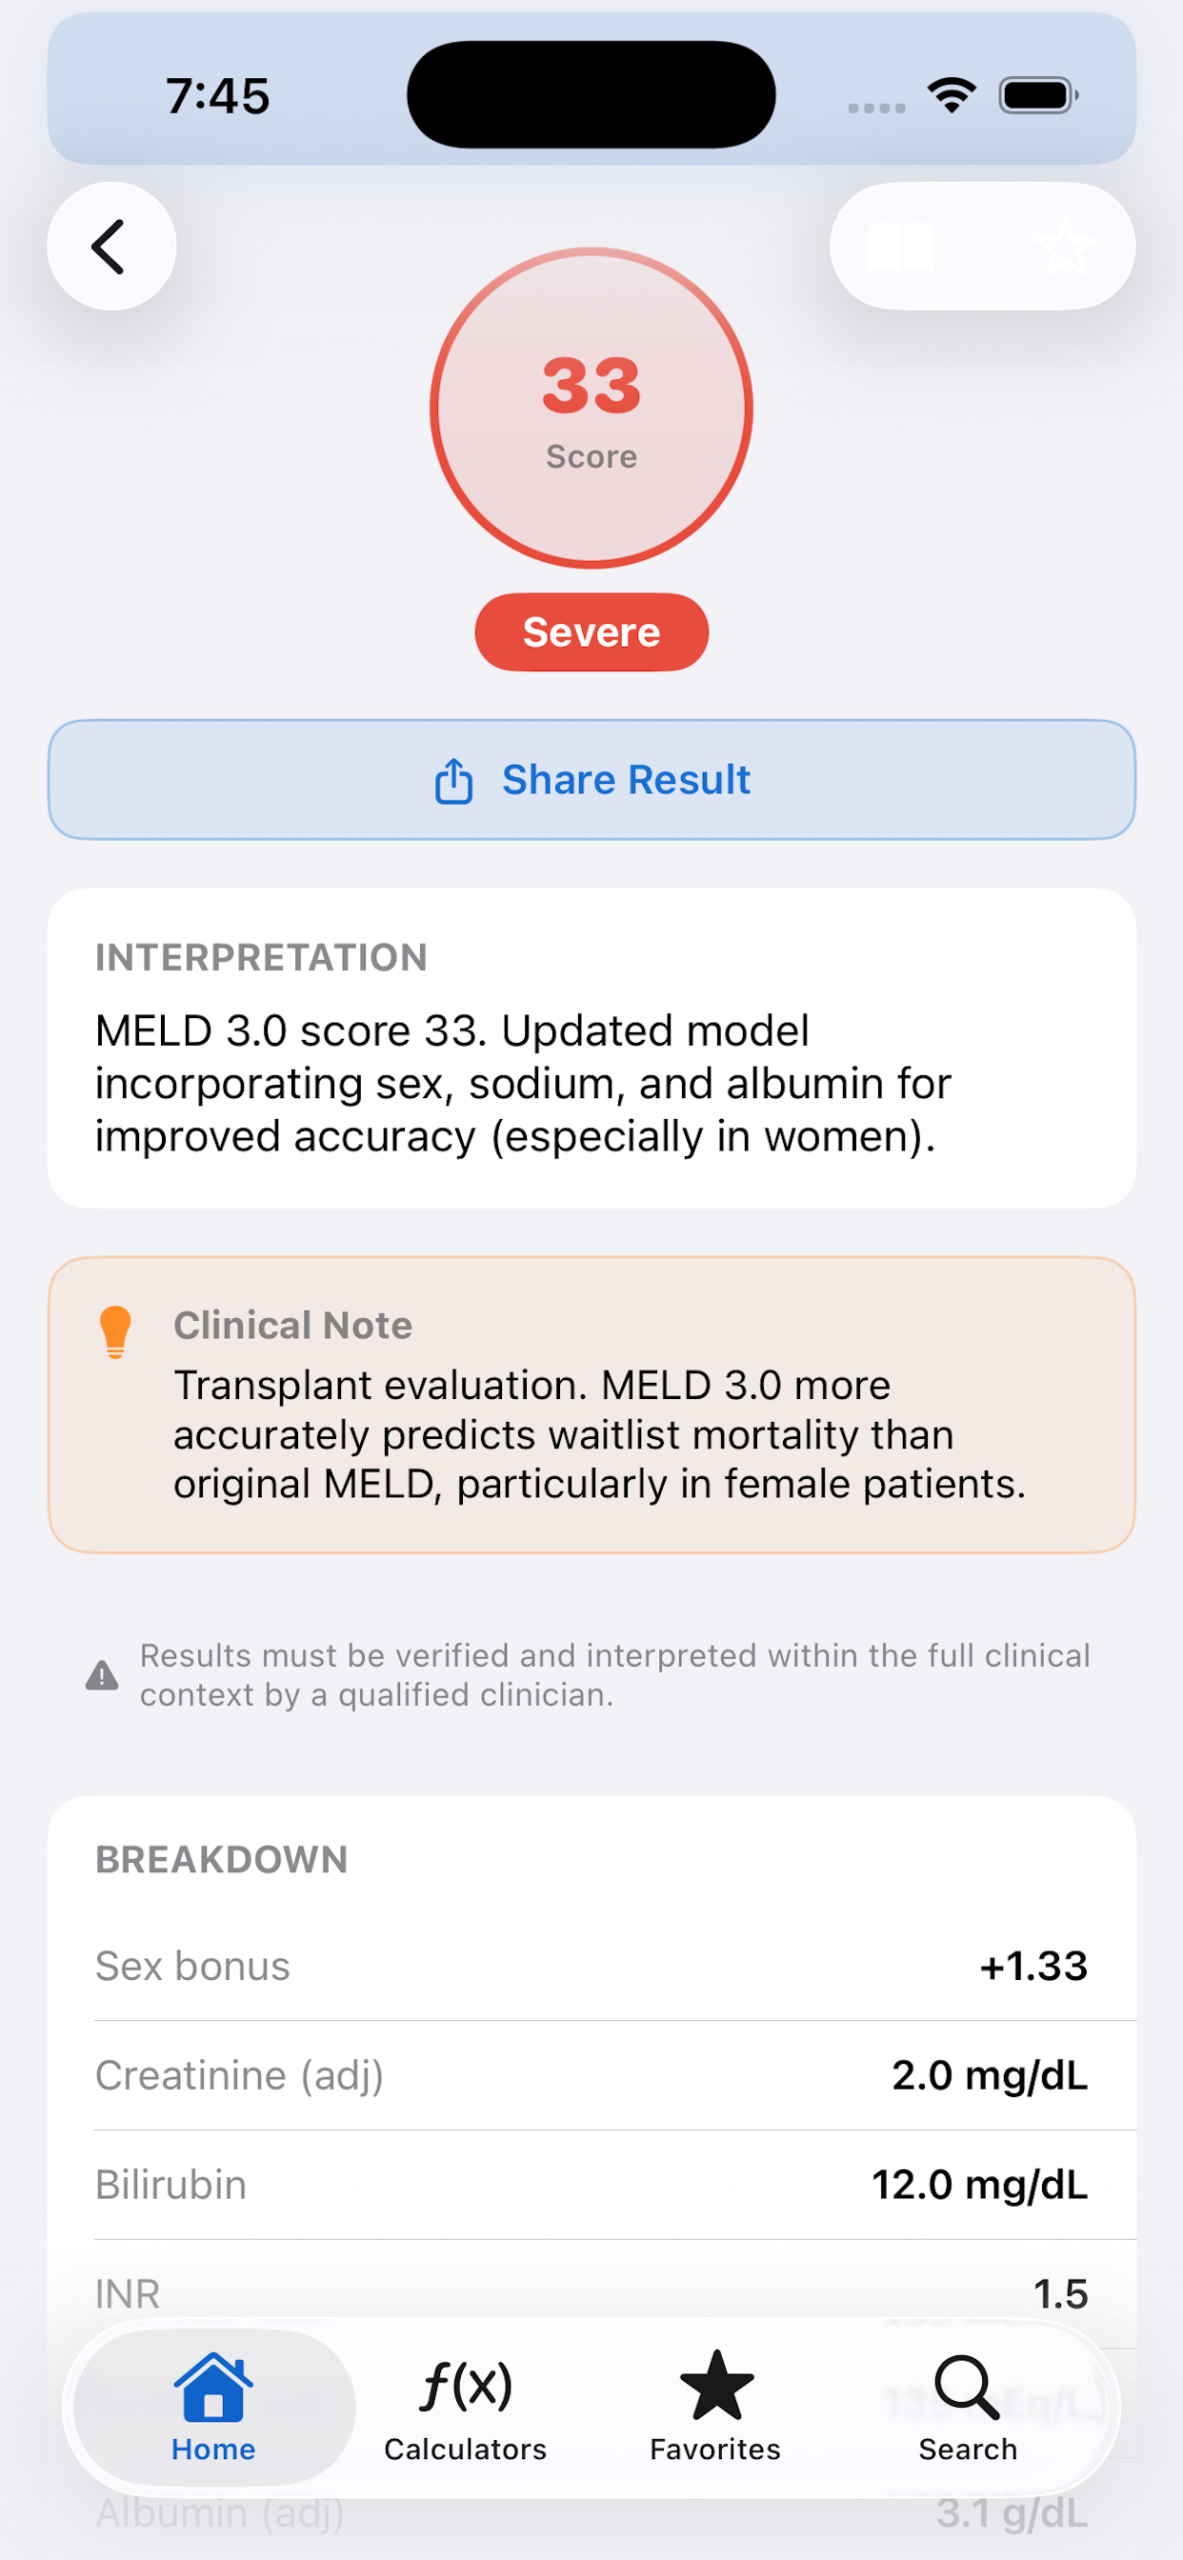Select the Sex bonus breakdown row
The height and width of the screenshot is (2560, 1183).
[x=591, y=1966]
